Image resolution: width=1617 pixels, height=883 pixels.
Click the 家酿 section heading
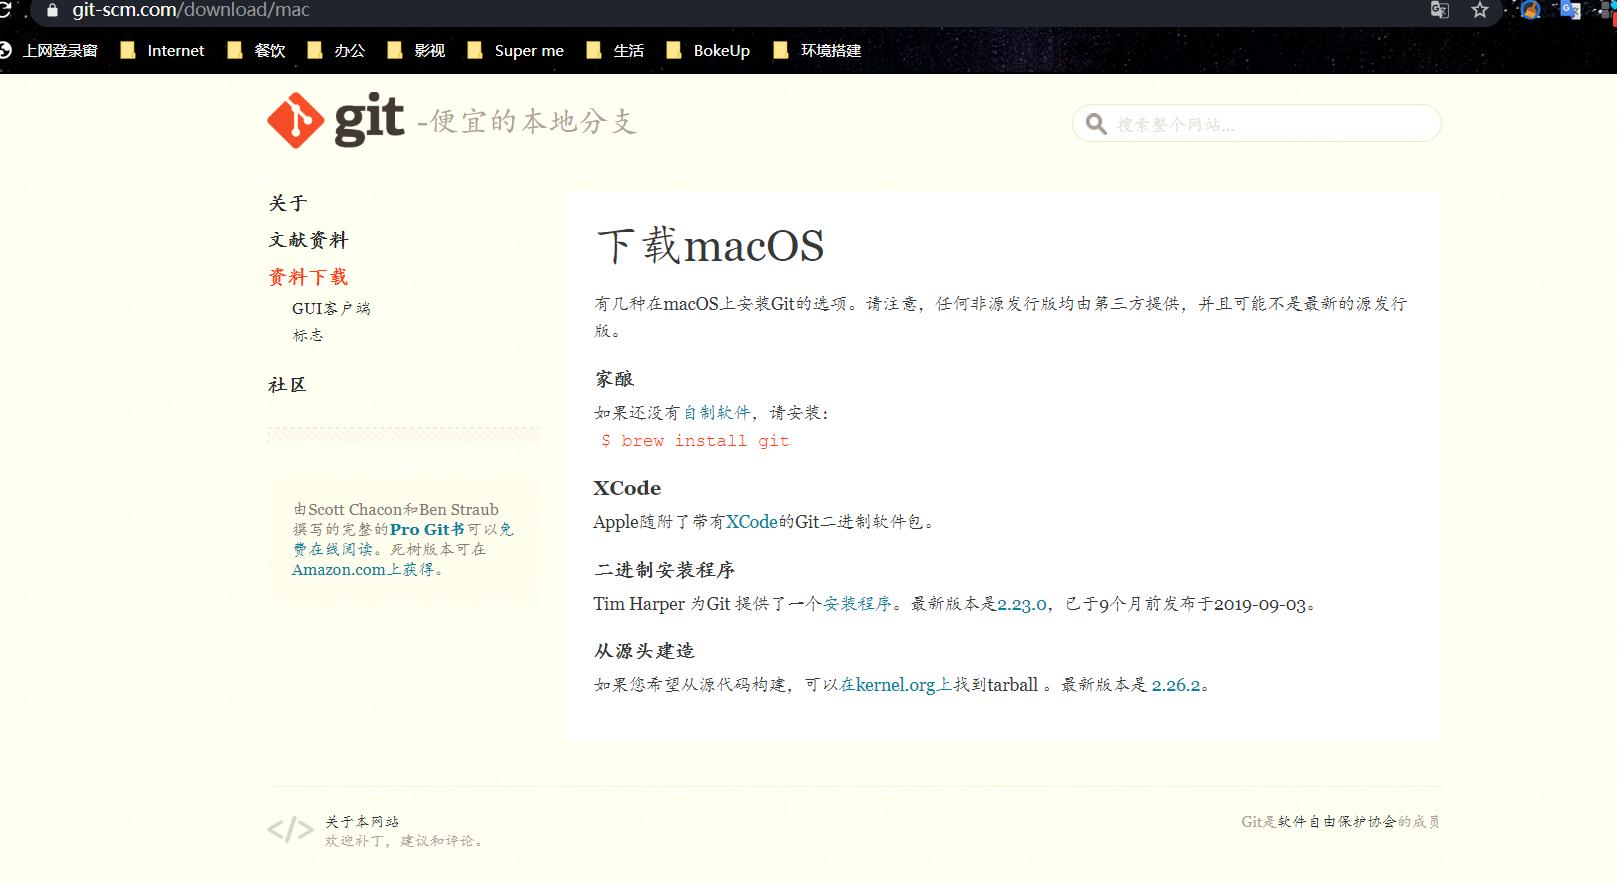[614, 379]
